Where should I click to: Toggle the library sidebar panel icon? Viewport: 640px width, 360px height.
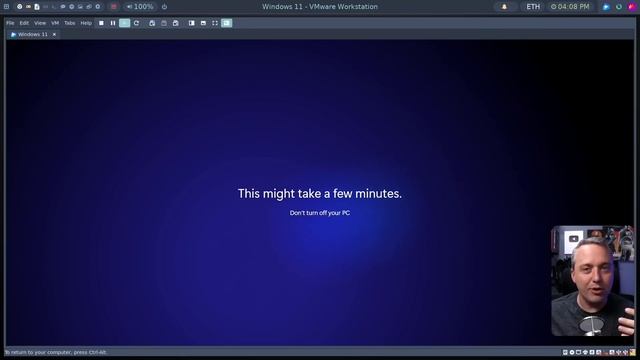[x=191, y=23]
